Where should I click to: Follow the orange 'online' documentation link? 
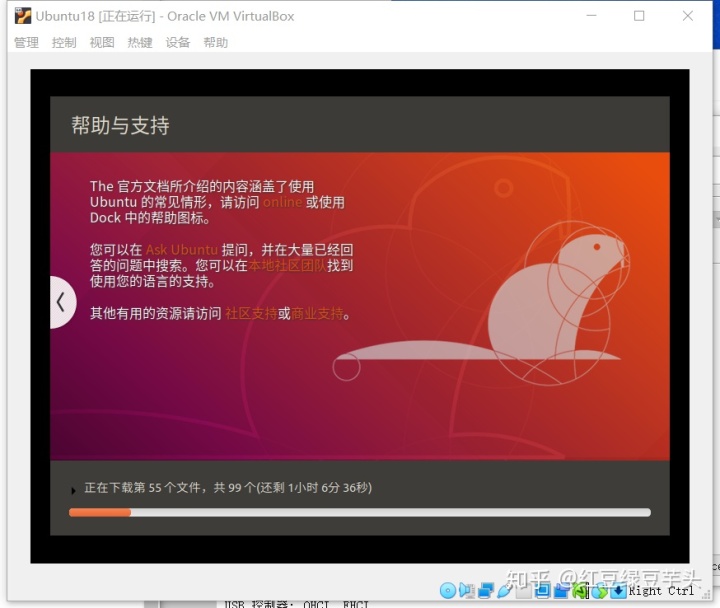point(283,202)
